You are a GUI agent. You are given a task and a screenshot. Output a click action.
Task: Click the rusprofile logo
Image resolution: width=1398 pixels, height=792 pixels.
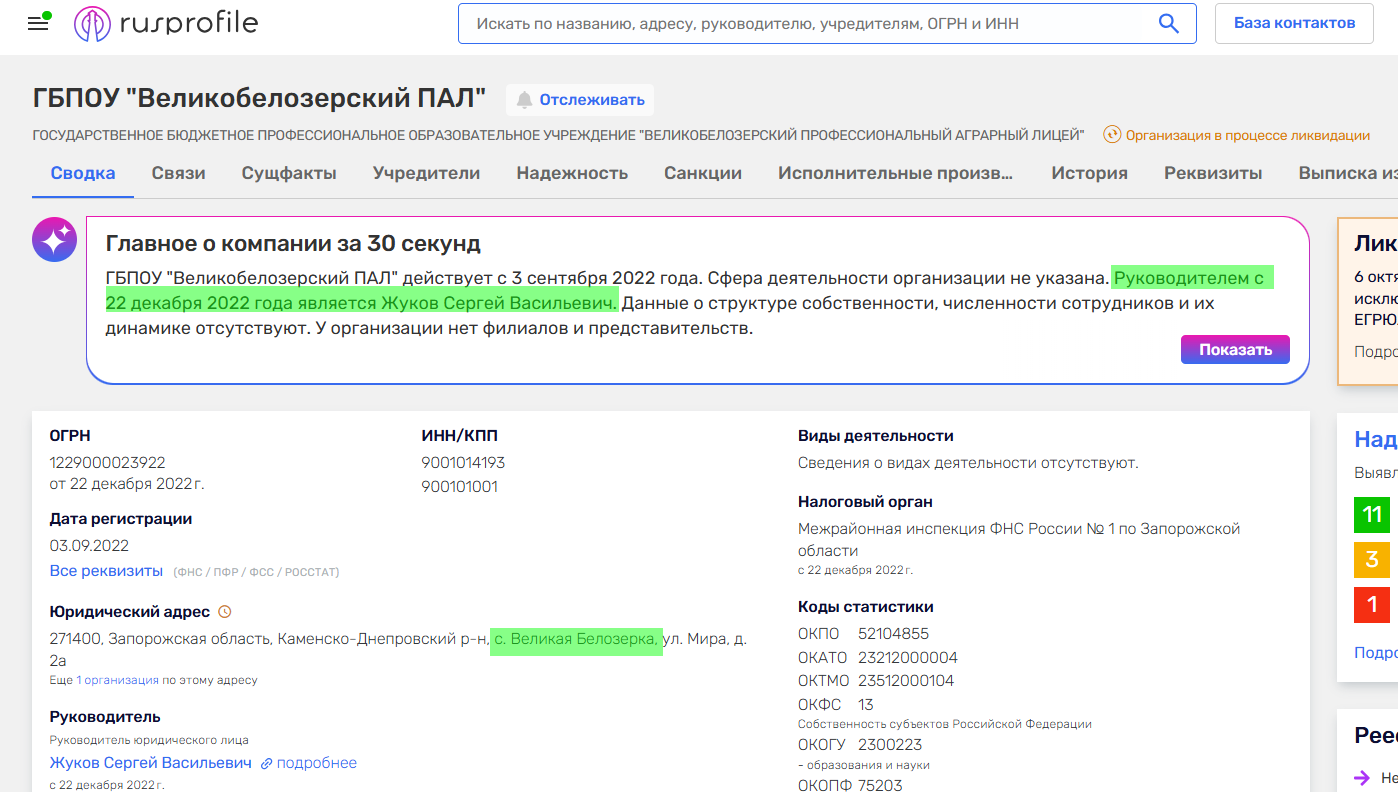(166, 24)
